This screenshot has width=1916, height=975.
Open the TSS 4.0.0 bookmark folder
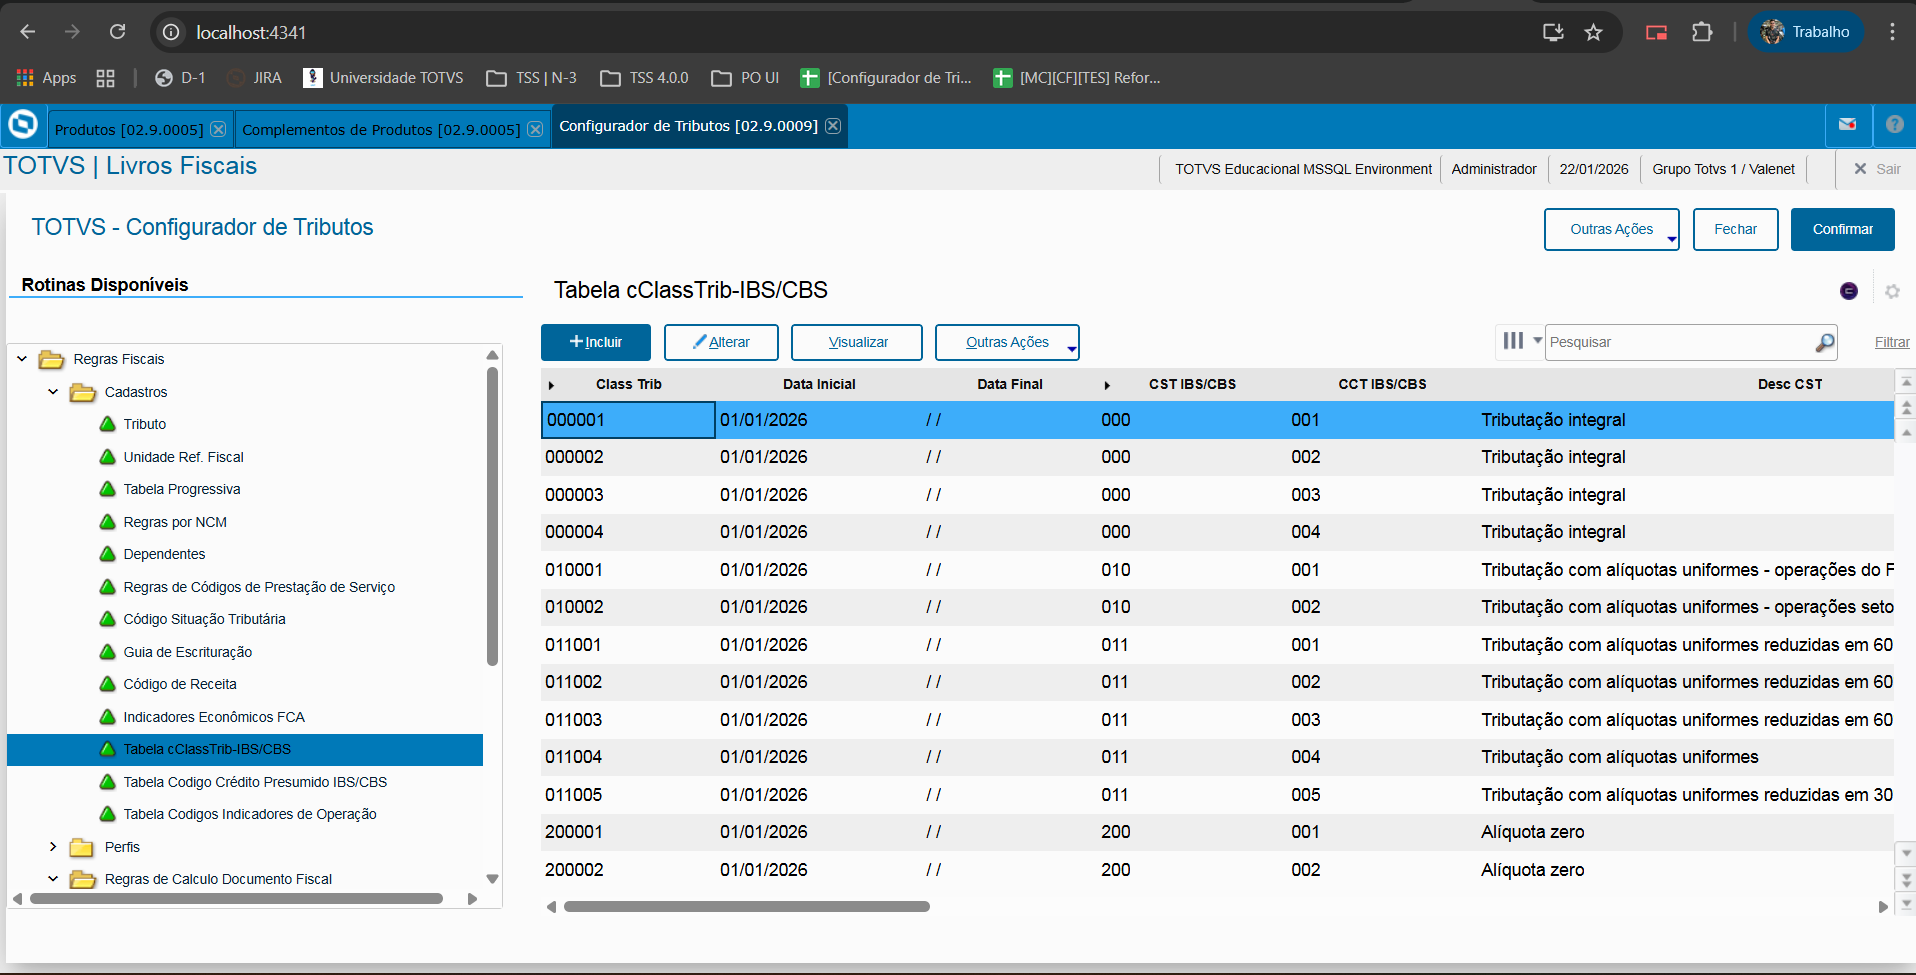click(x=644, y=78)
